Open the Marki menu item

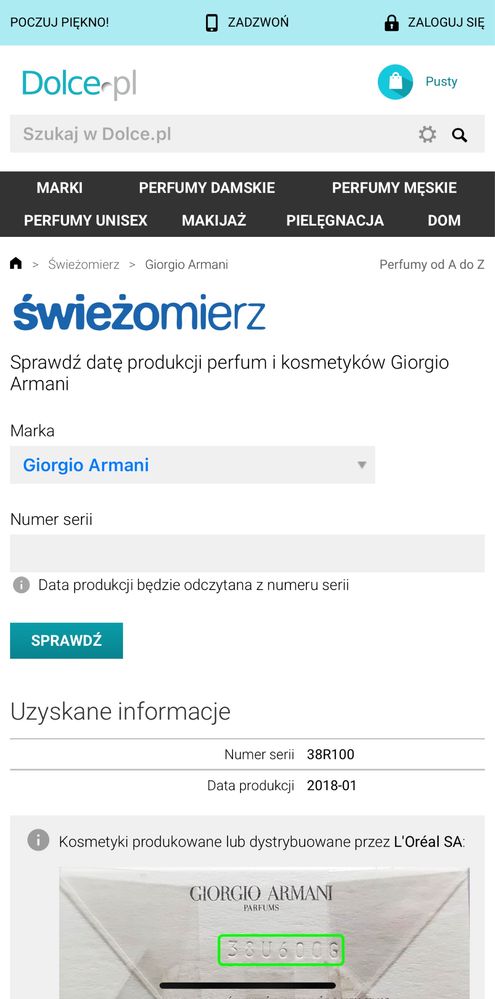[59, 188]
